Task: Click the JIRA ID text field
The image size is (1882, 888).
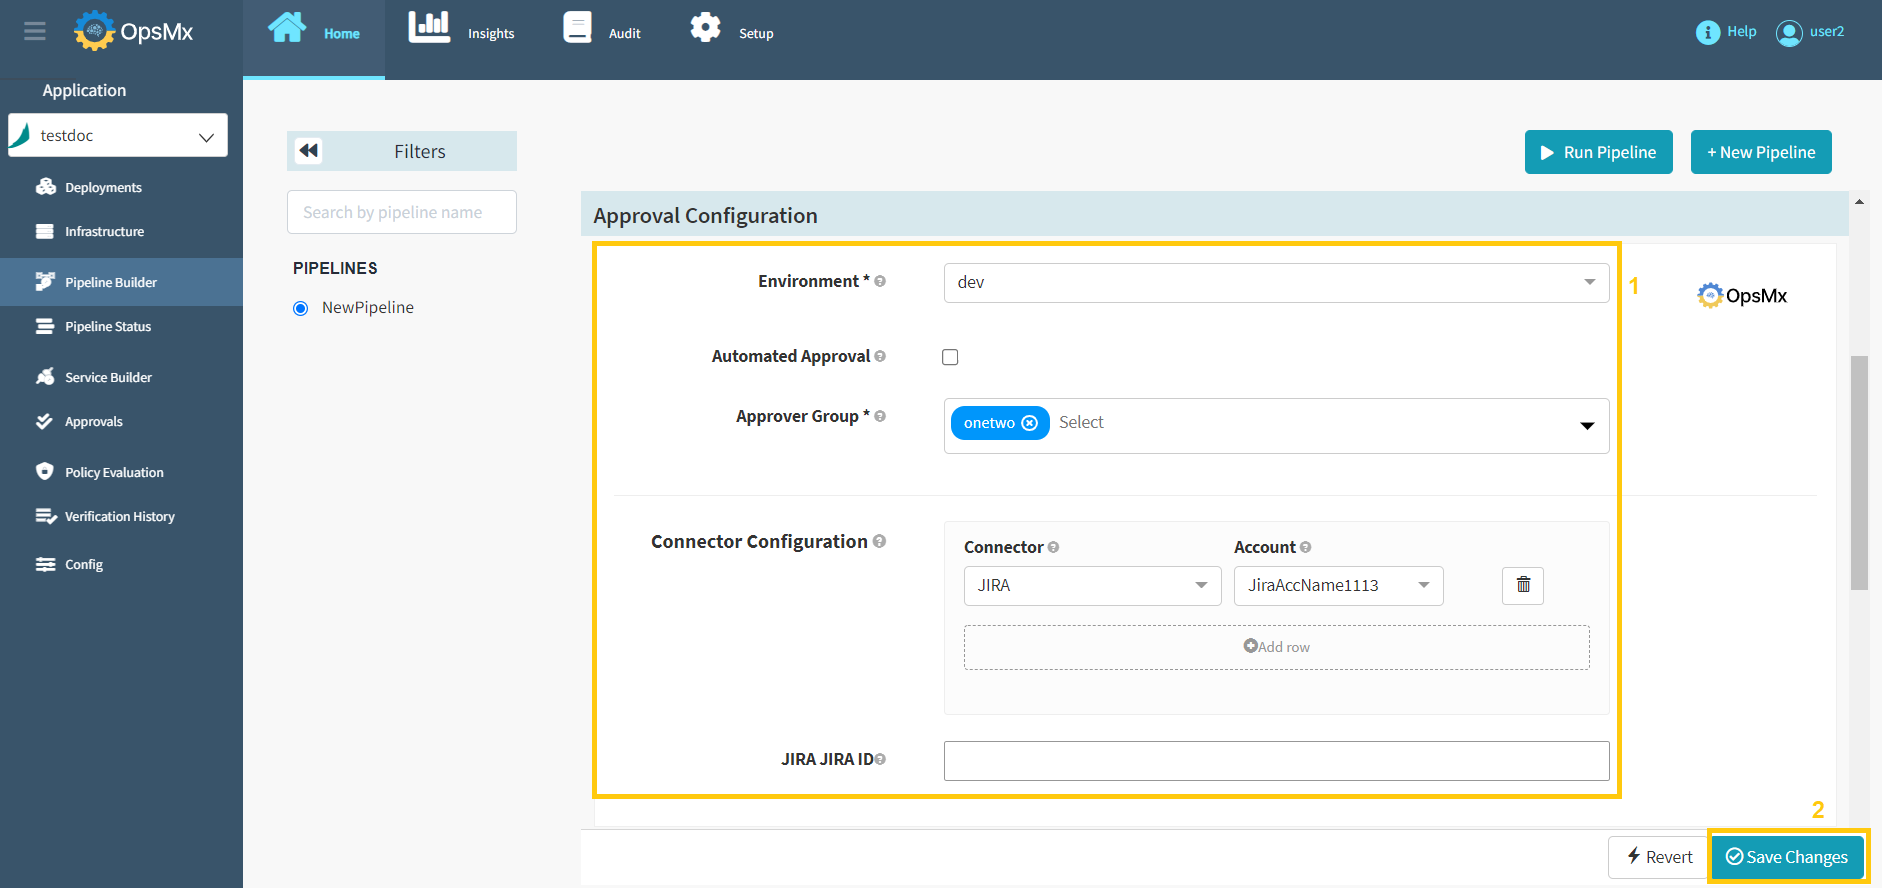Action: pyautogui.click(x=1275, y=761)
